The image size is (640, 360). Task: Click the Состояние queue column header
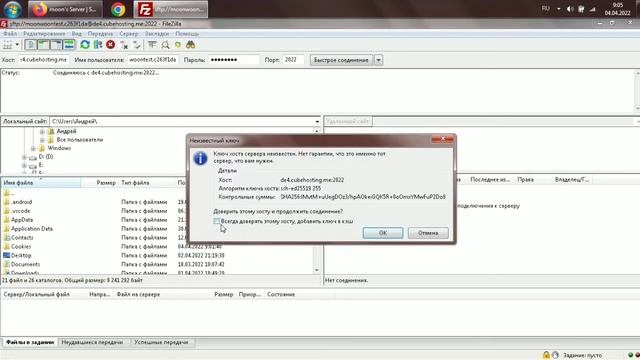click(x=281, y=294)
